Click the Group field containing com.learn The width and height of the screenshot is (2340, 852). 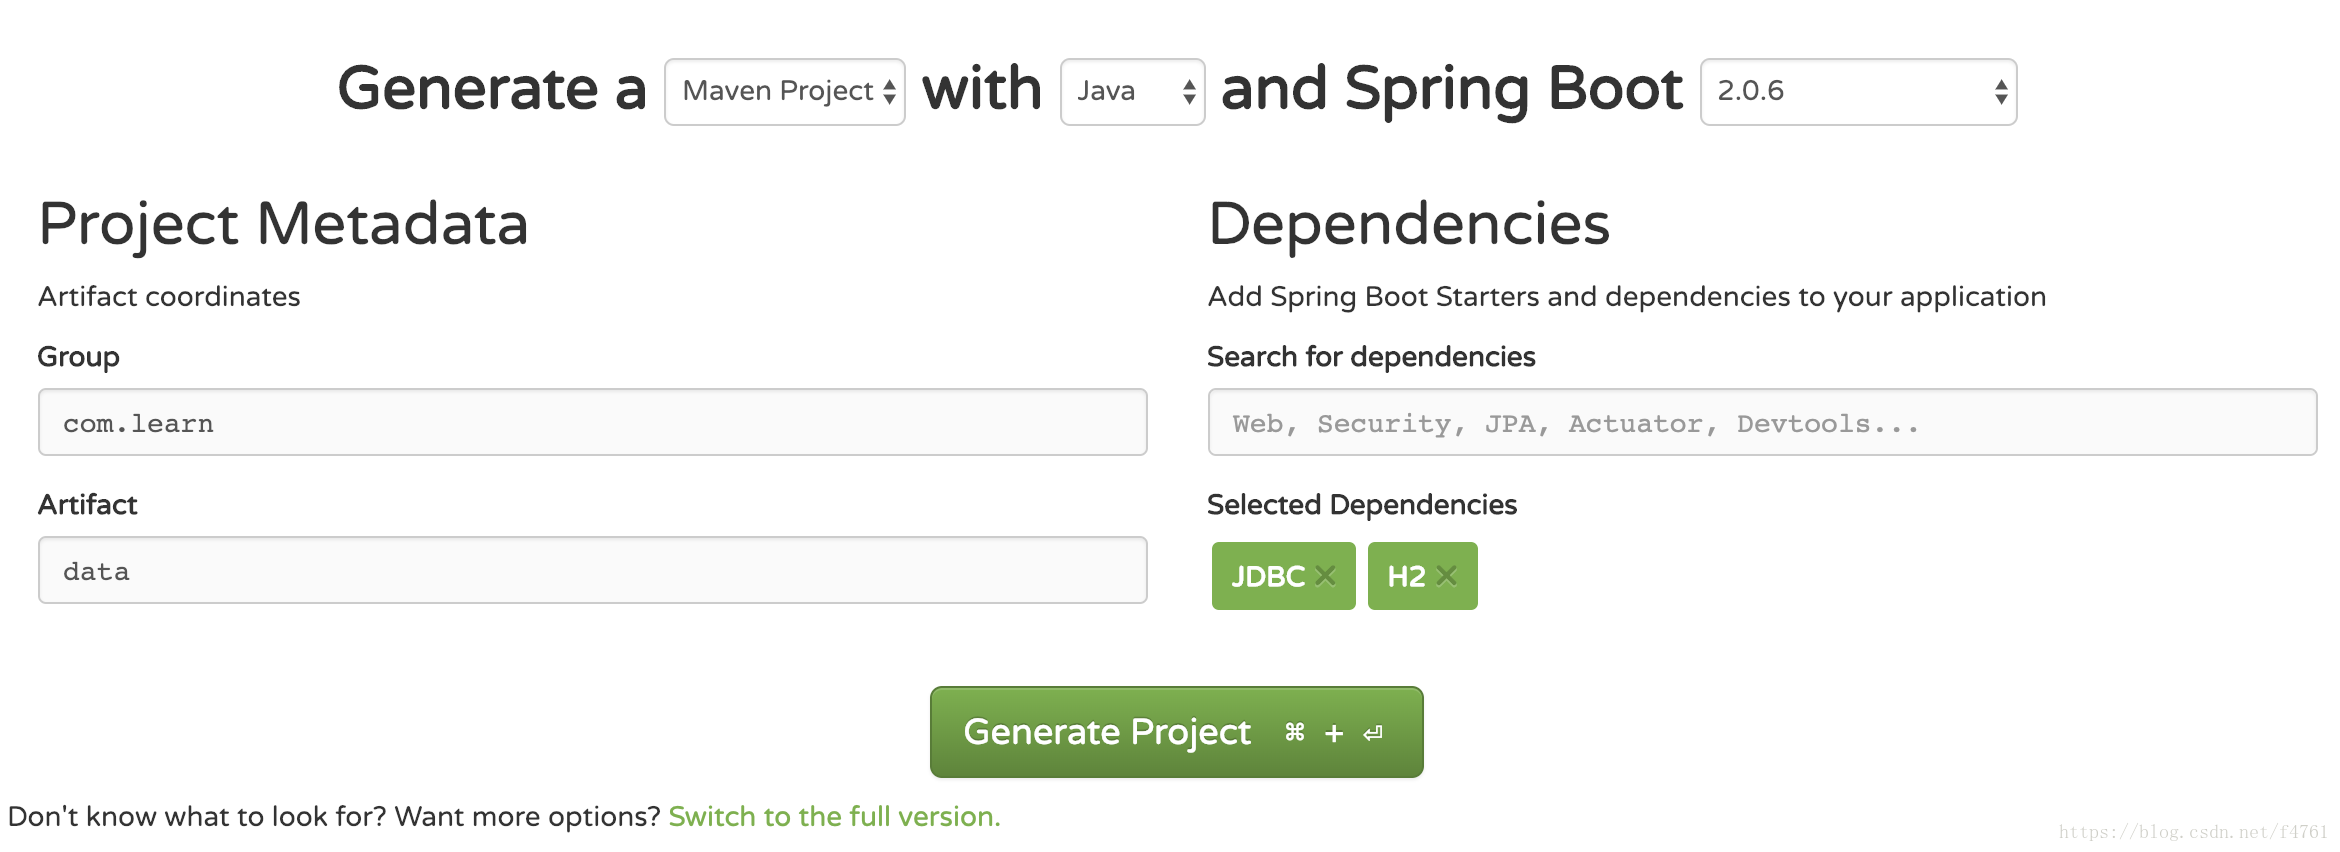(592, 422)
